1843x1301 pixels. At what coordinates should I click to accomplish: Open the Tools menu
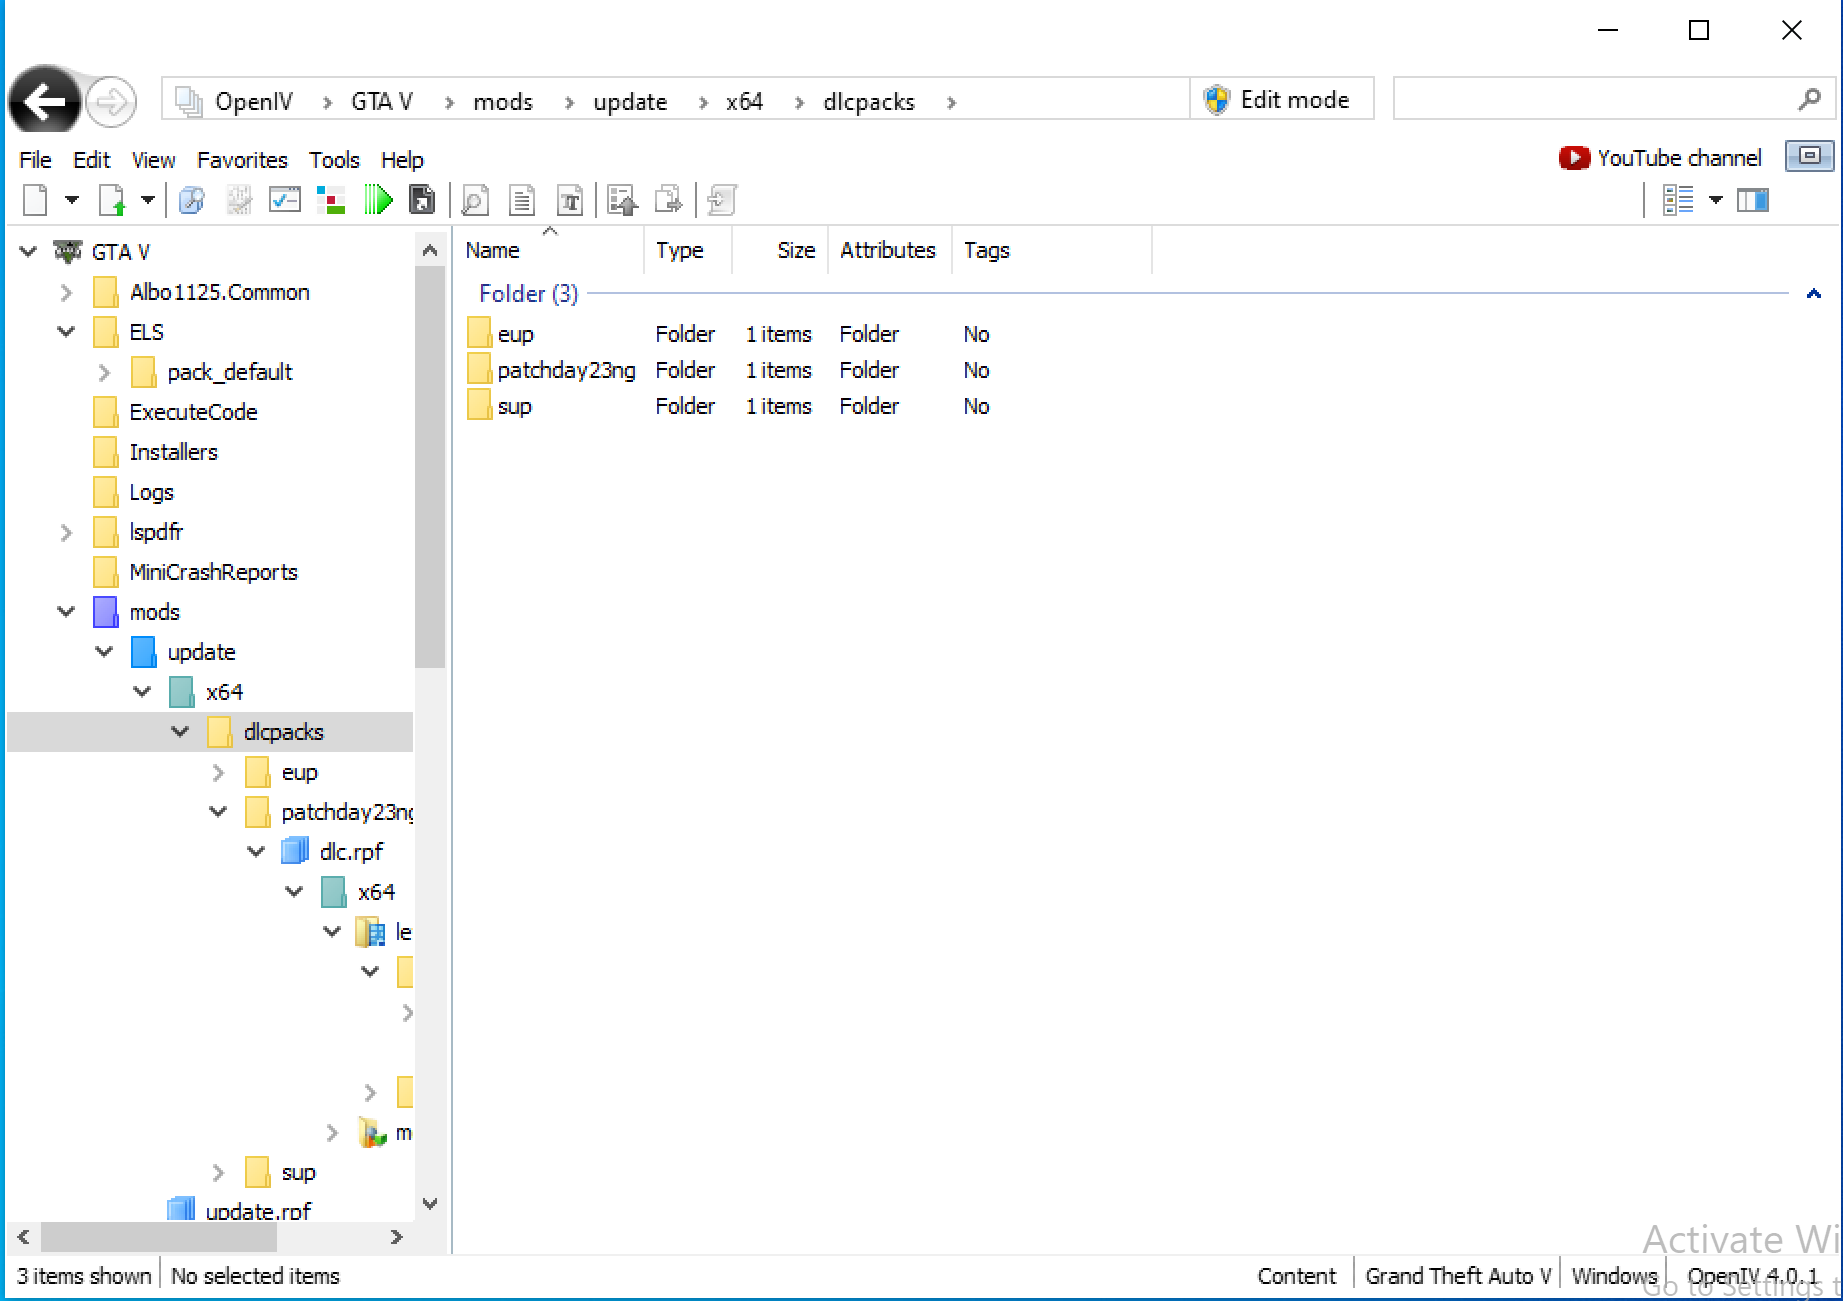point(334,160)
